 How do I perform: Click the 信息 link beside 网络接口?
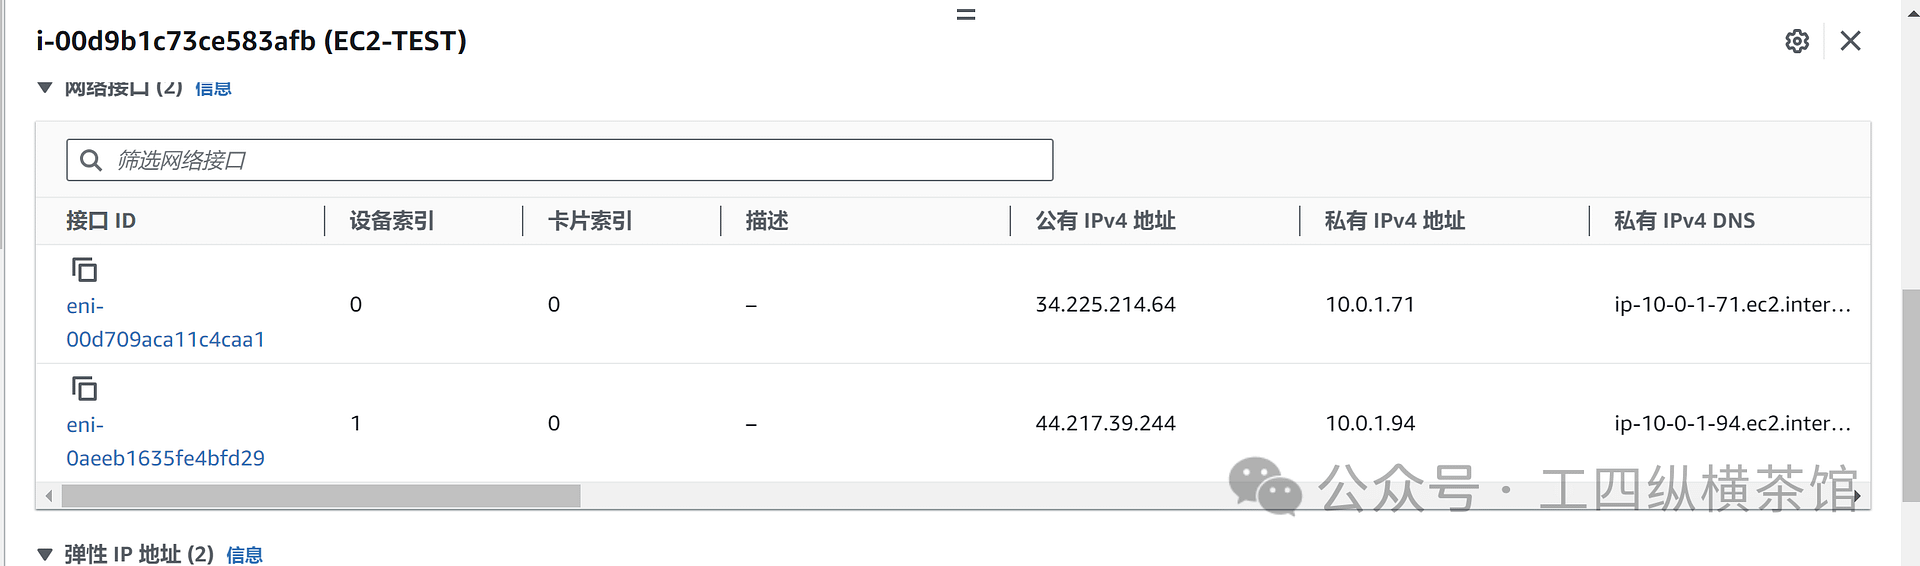coord(213,89)
